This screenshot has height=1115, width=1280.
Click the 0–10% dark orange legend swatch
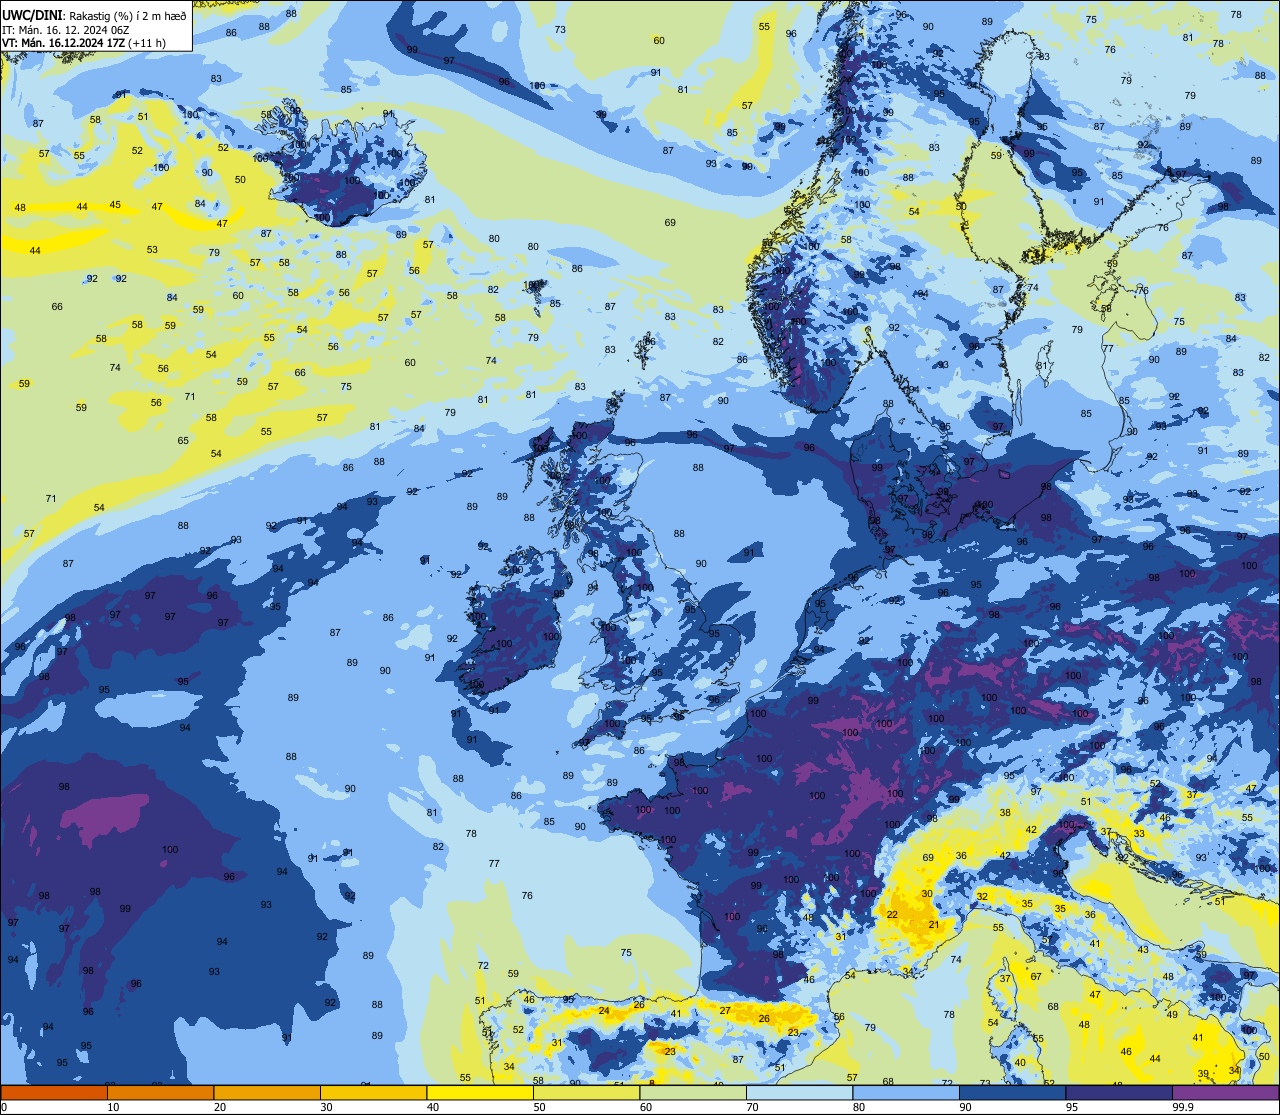coord(54,1092)
